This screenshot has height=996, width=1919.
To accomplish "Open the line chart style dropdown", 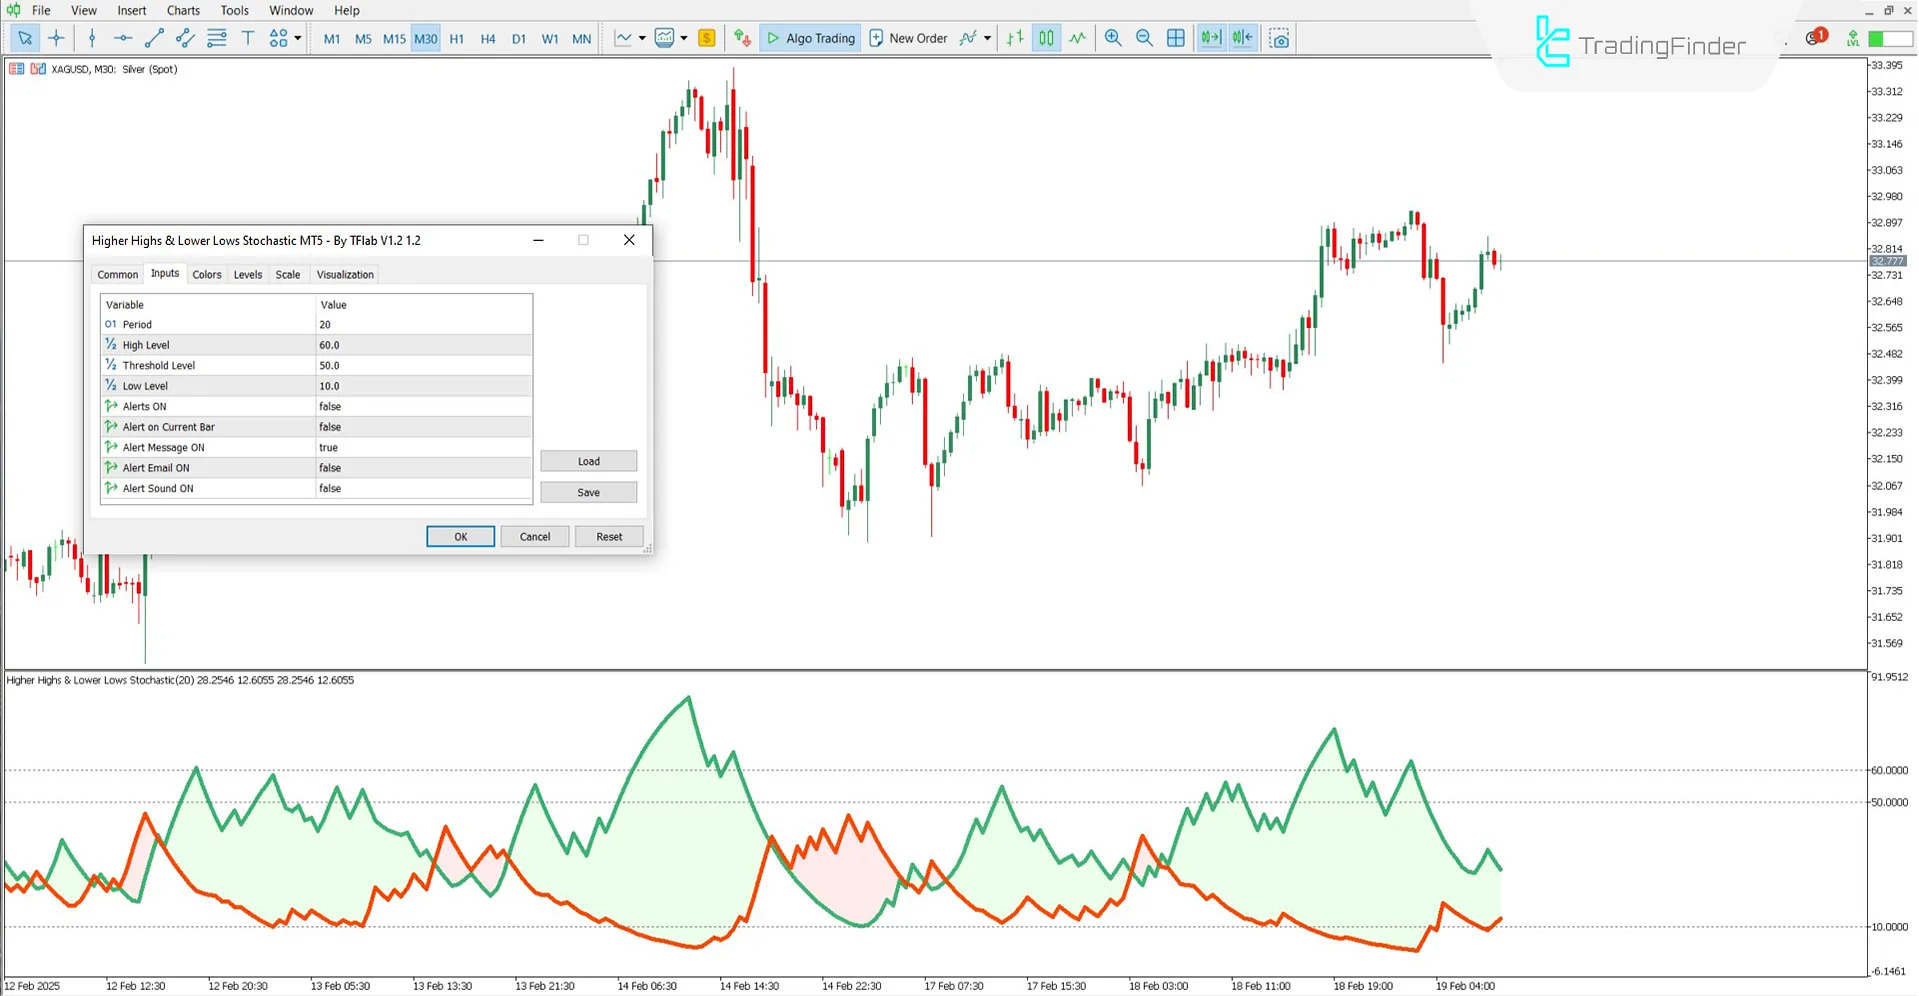I will (x=643, y=38).
